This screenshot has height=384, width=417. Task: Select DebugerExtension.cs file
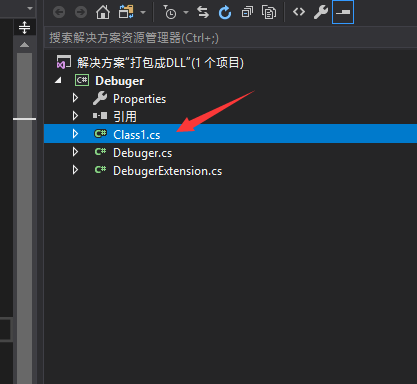(167, 171)
